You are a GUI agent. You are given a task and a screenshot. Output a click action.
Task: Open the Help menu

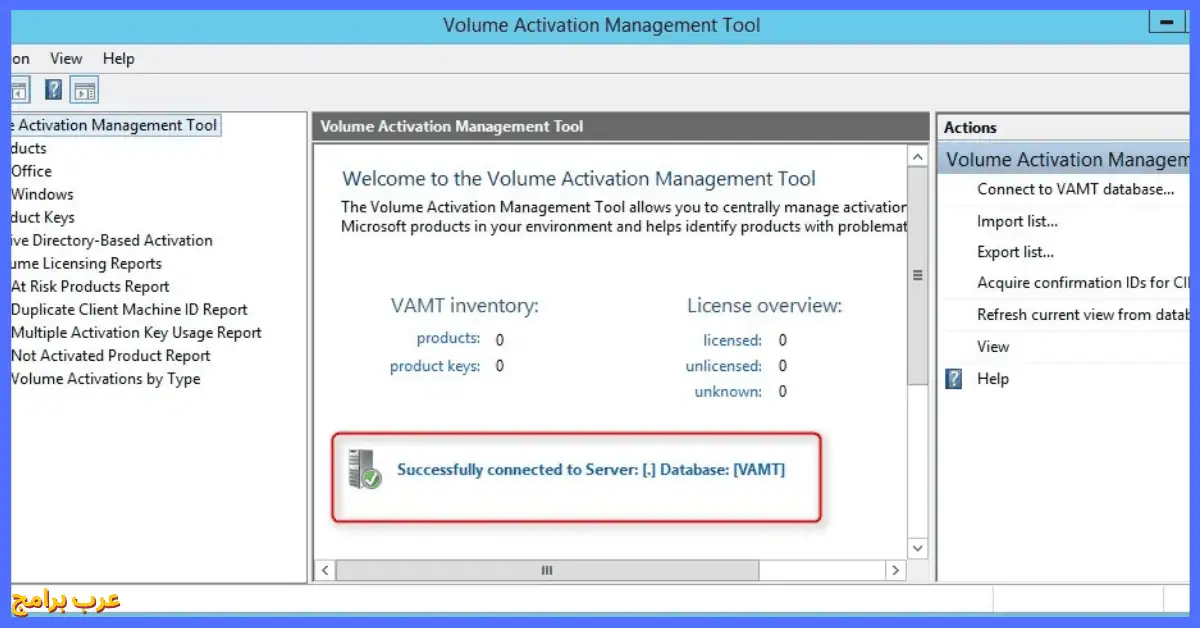(x=118, y=59)
